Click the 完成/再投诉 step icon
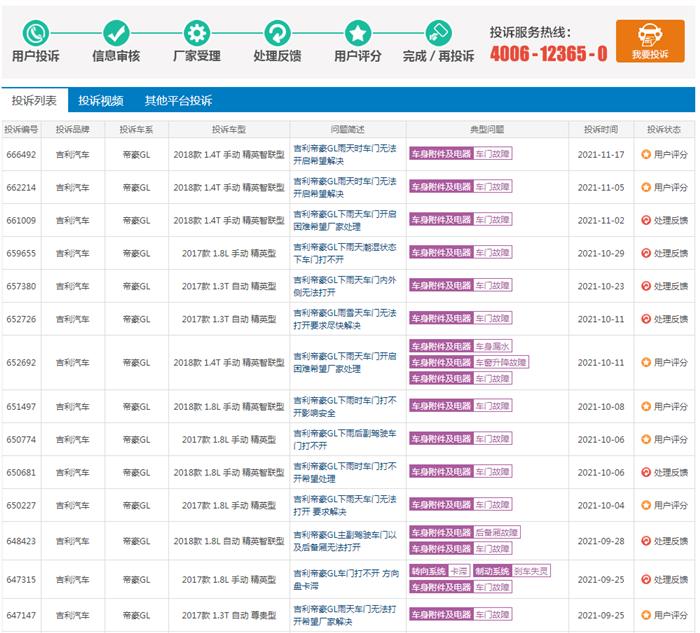Viewport: 700px width, 633px height. pos(438,33)
